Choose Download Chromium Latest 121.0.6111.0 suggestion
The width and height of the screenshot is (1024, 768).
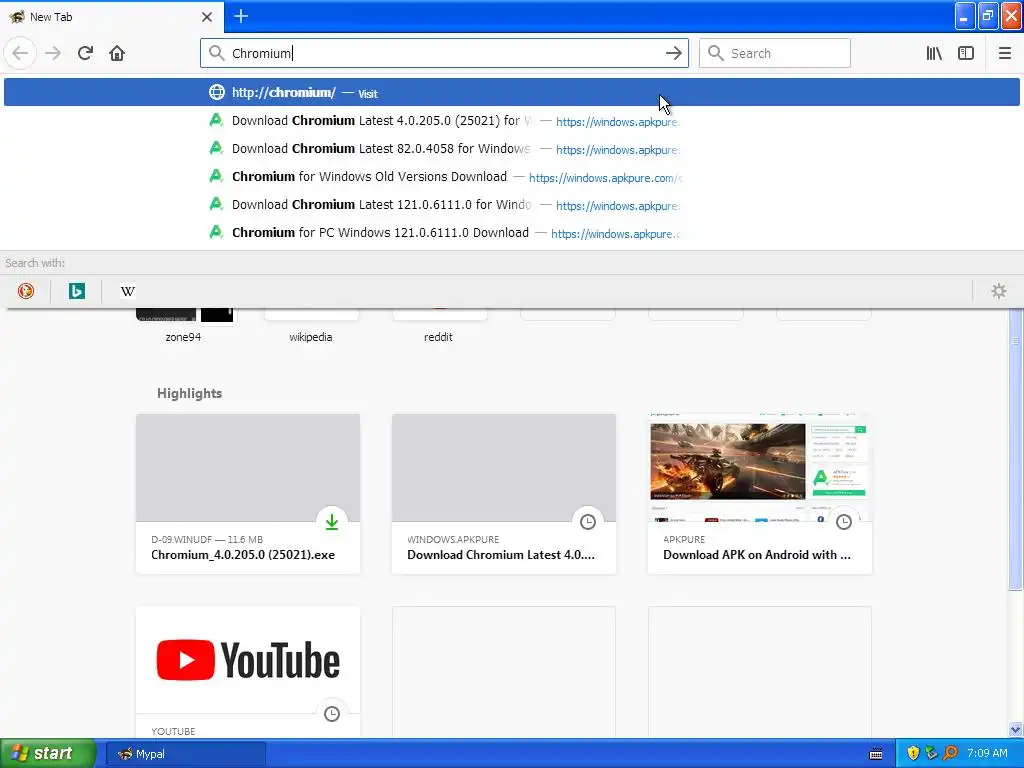(x=511, y=205)
